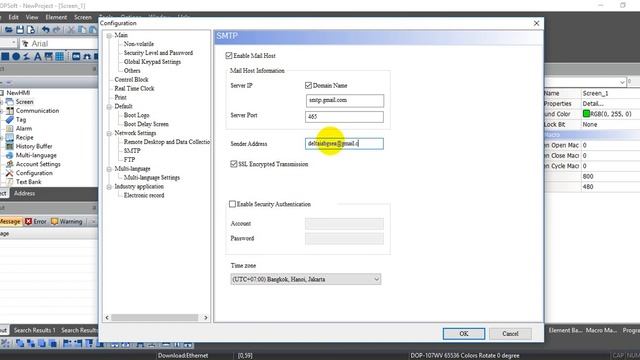The image size is (640, 360).
Task: Click the Copy icon in toolbar
Action: click(x=82, y=30)
